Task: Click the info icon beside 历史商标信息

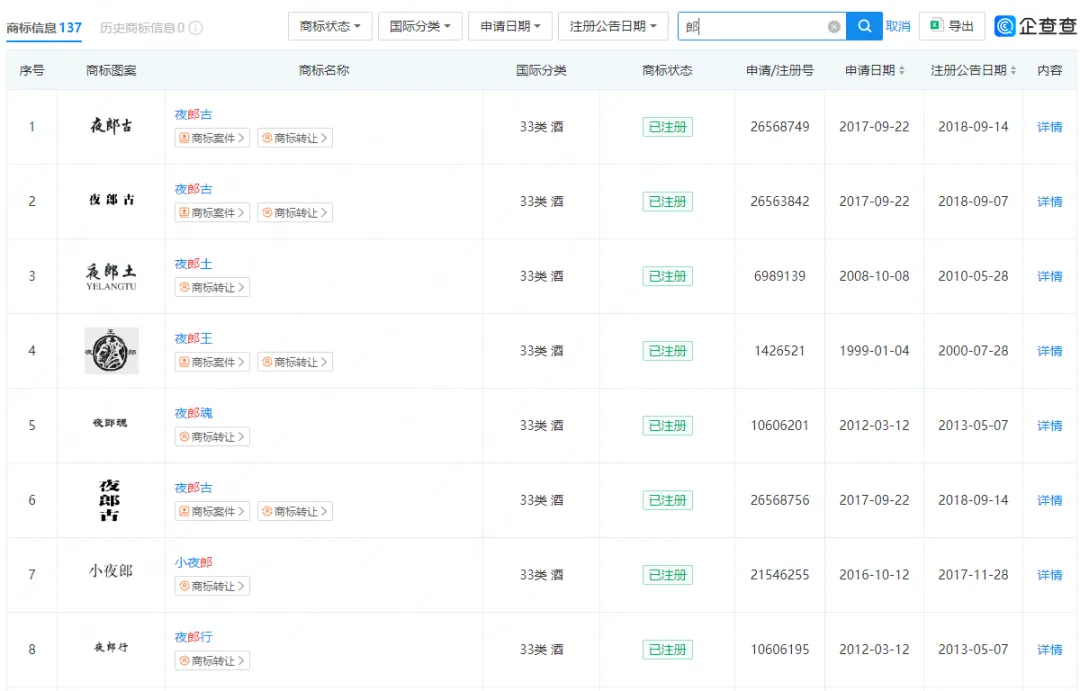Action: coord(196,28)
